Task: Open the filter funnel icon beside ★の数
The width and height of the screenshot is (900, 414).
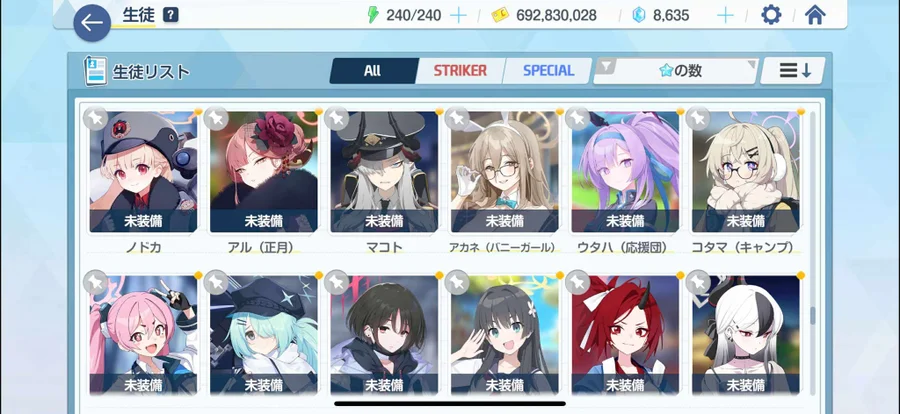Action: pos(606,67)
